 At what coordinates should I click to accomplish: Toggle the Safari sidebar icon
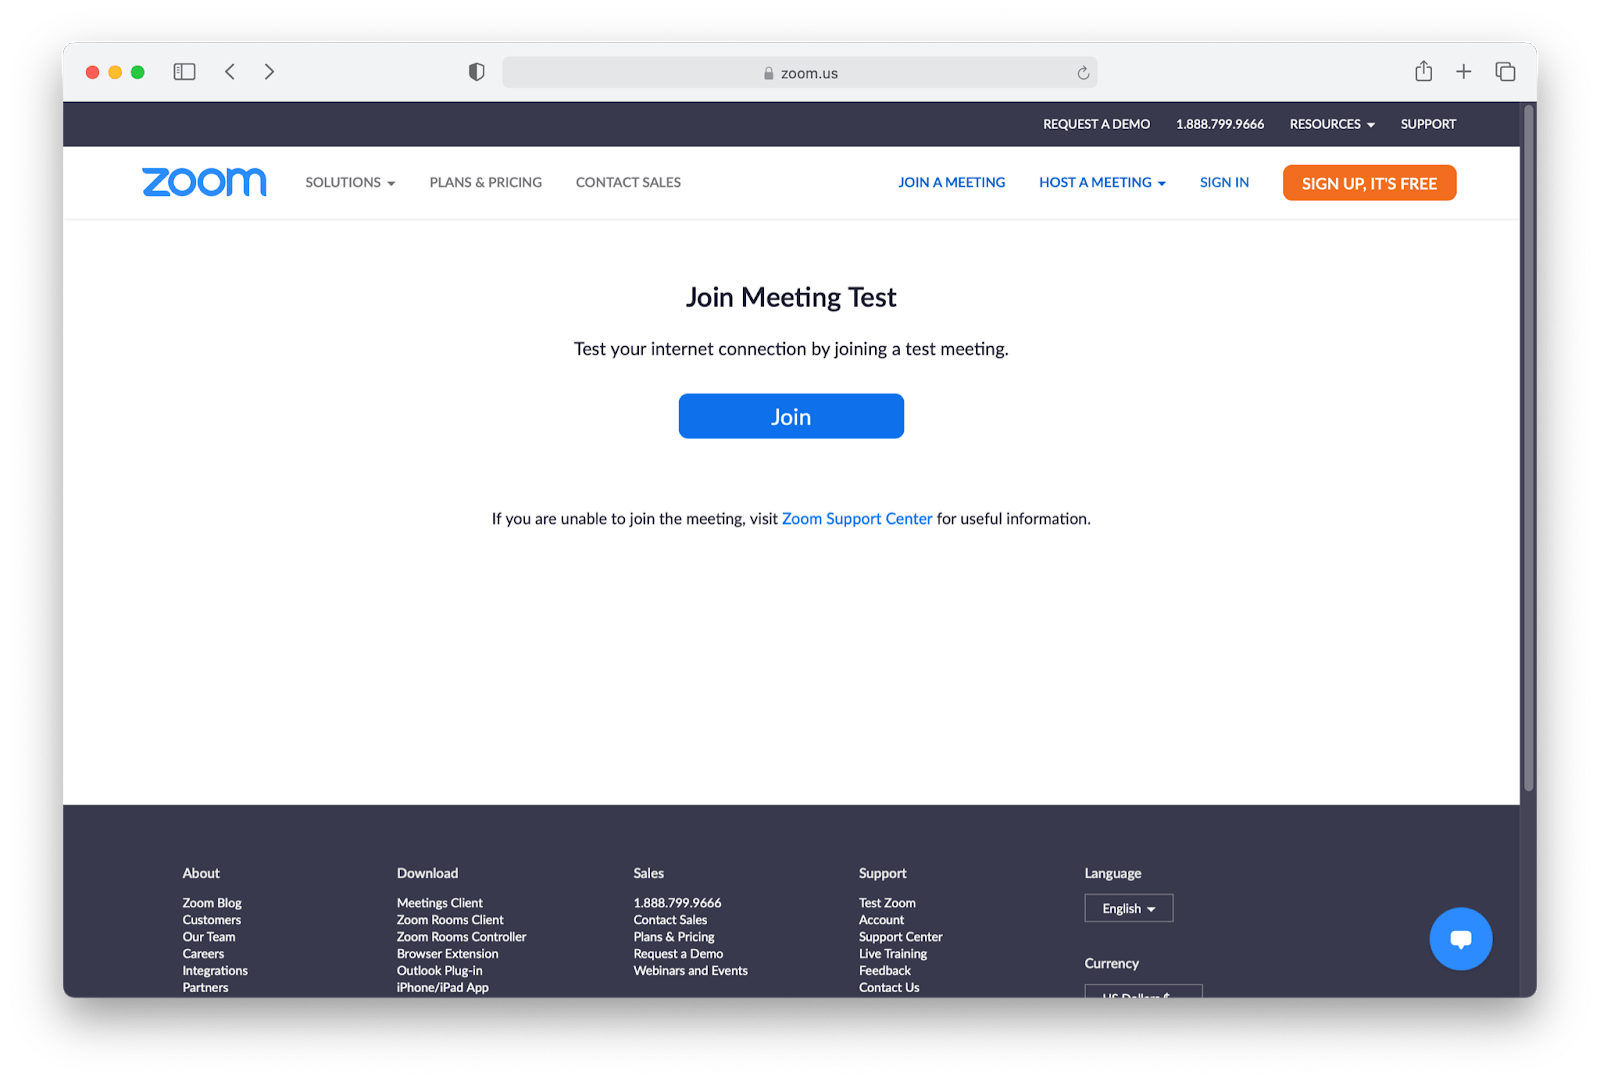click(x=184, y=72)
